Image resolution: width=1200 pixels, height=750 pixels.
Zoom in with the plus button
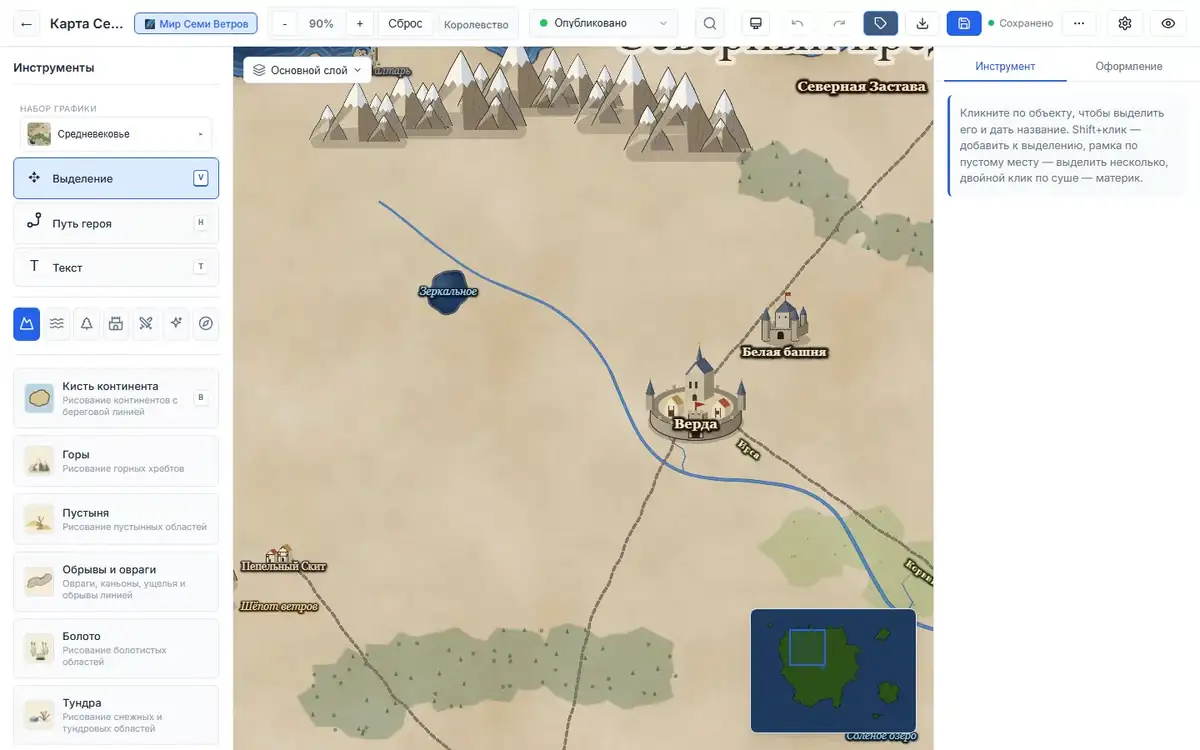coord(360,23)
